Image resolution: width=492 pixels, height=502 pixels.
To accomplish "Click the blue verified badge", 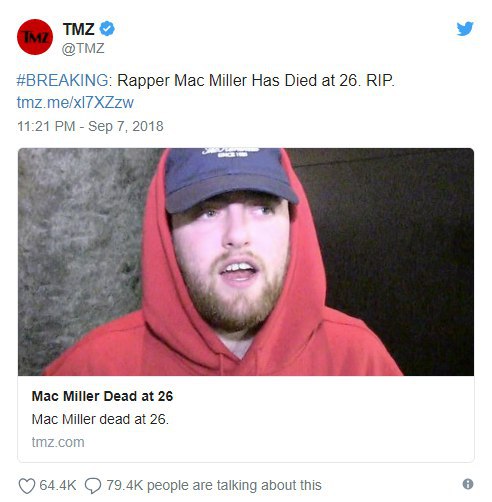I will pyautogui.click(x=107, y=29).
